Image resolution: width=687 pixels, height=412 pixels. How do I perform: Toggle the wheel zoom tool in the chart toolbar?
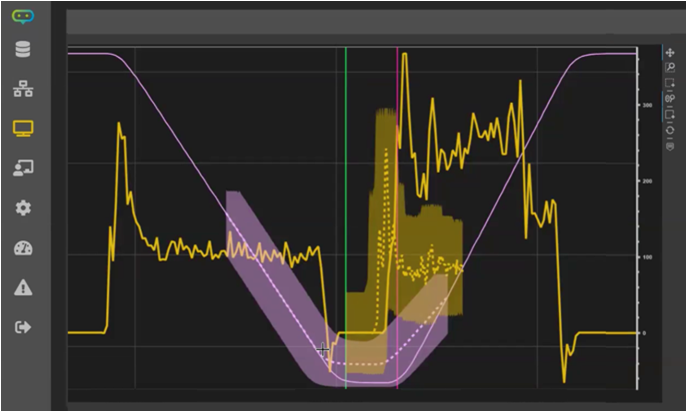coord(670,99)
